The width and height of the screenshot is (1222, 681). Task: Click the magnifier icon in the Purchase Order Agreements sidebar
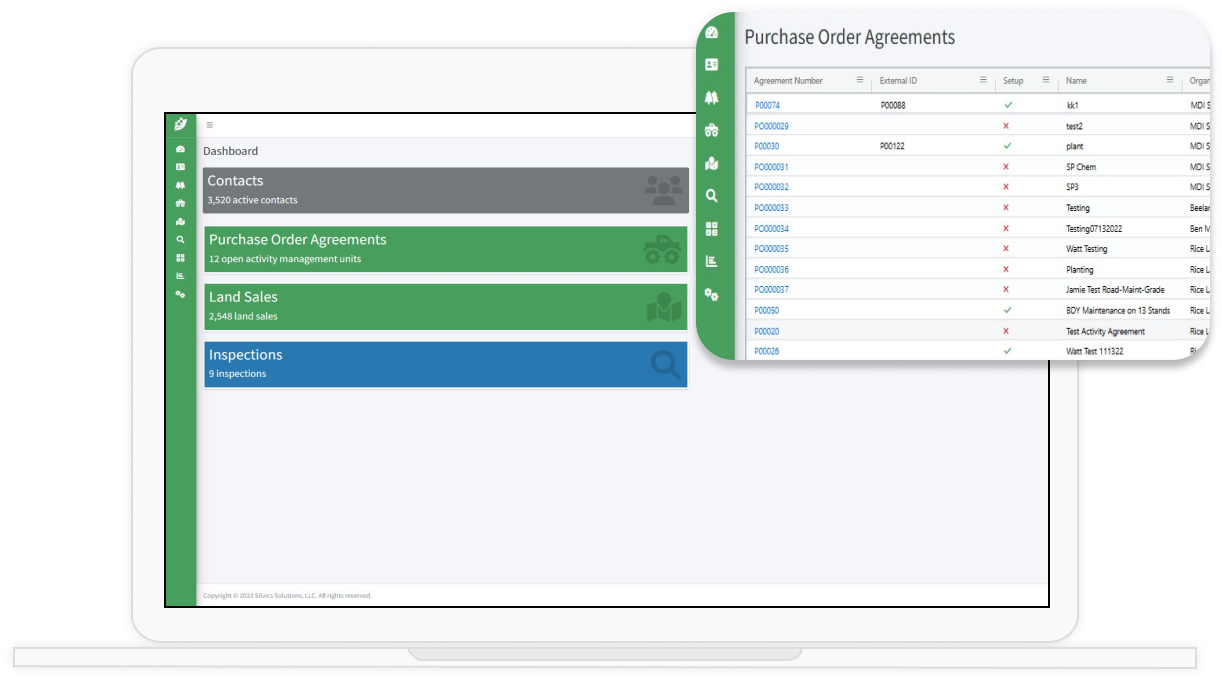[x=711, y=196]
